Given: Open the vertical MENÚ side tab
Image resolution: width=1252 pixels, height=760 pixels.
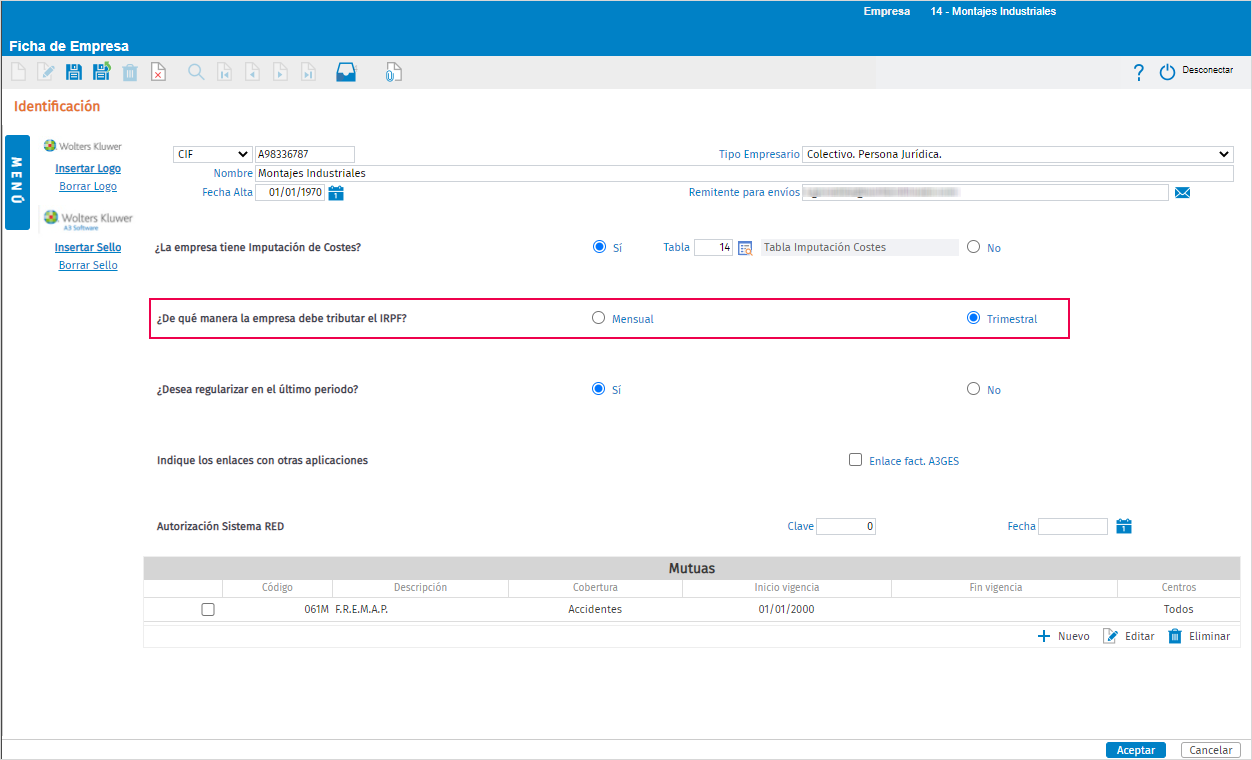Looking at the screenshot, I should 17,182.
